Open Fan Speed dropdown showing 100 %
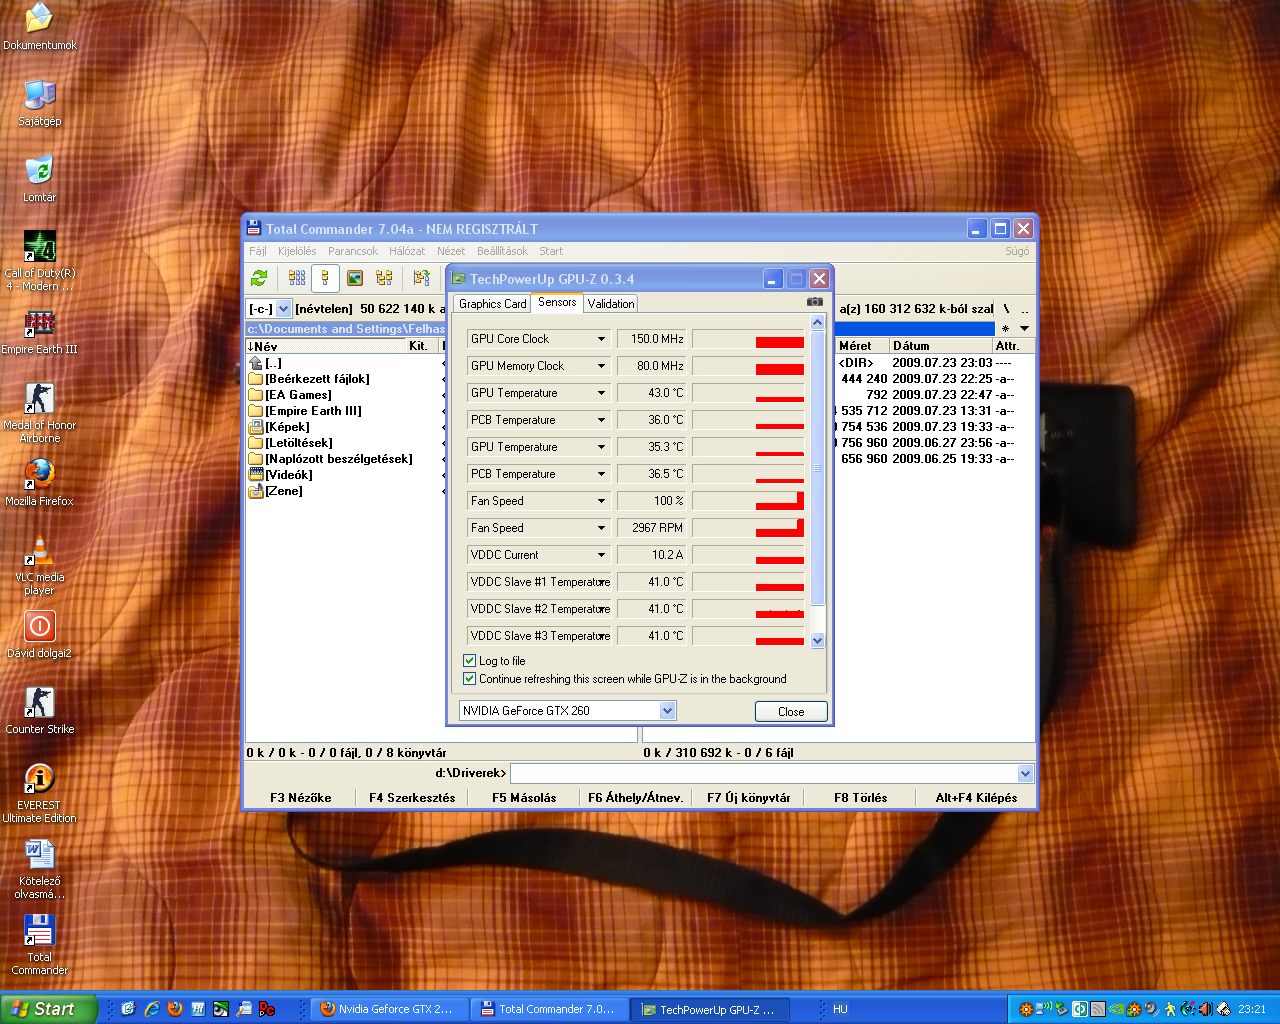The width and height of the screenshot is (1280, 1024). (x=601, y=501)
